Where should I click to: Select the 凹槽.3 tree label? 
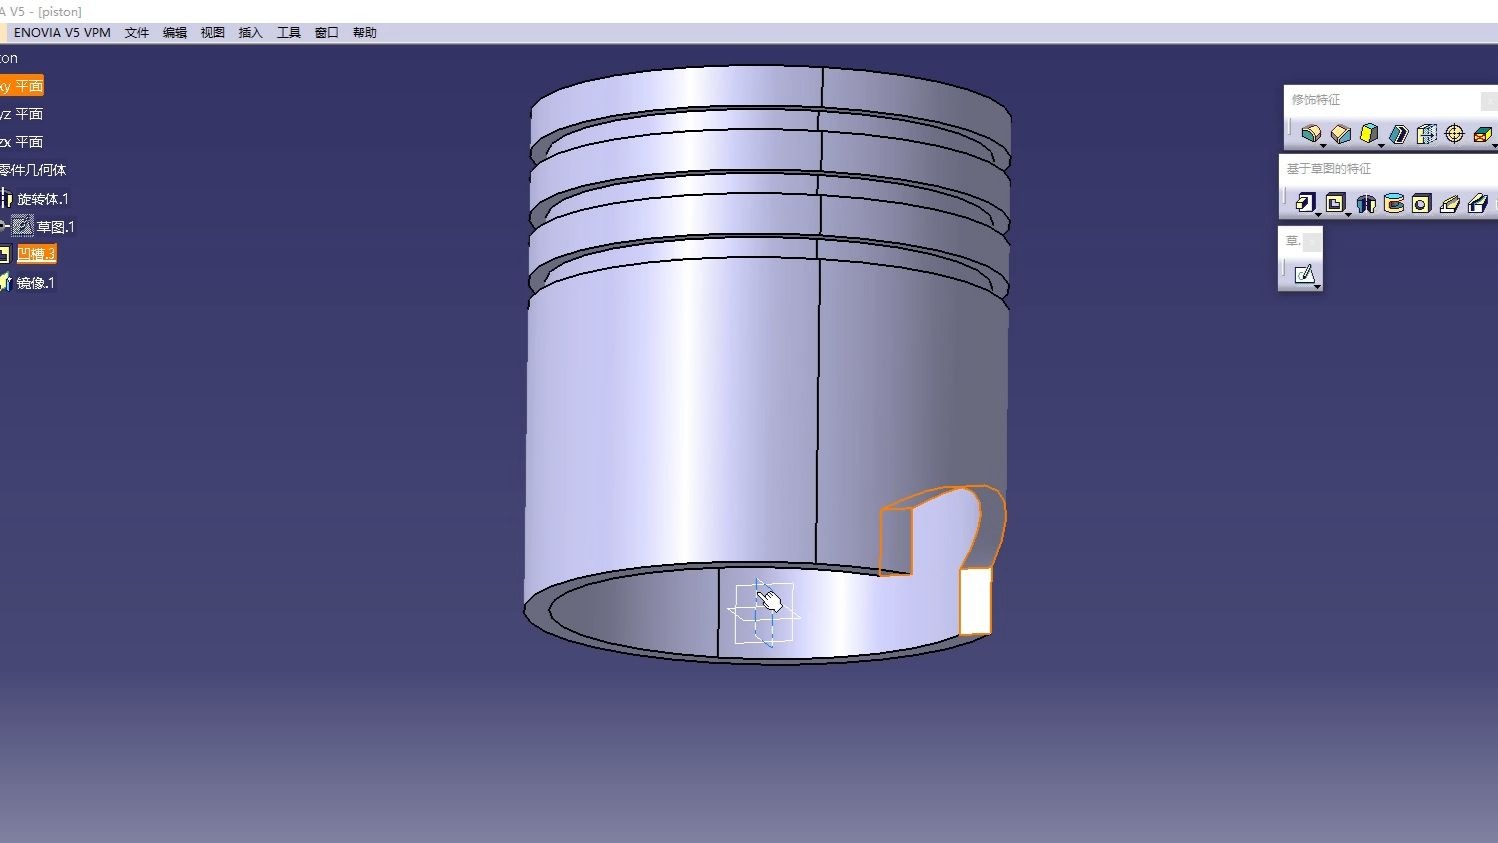37,254
